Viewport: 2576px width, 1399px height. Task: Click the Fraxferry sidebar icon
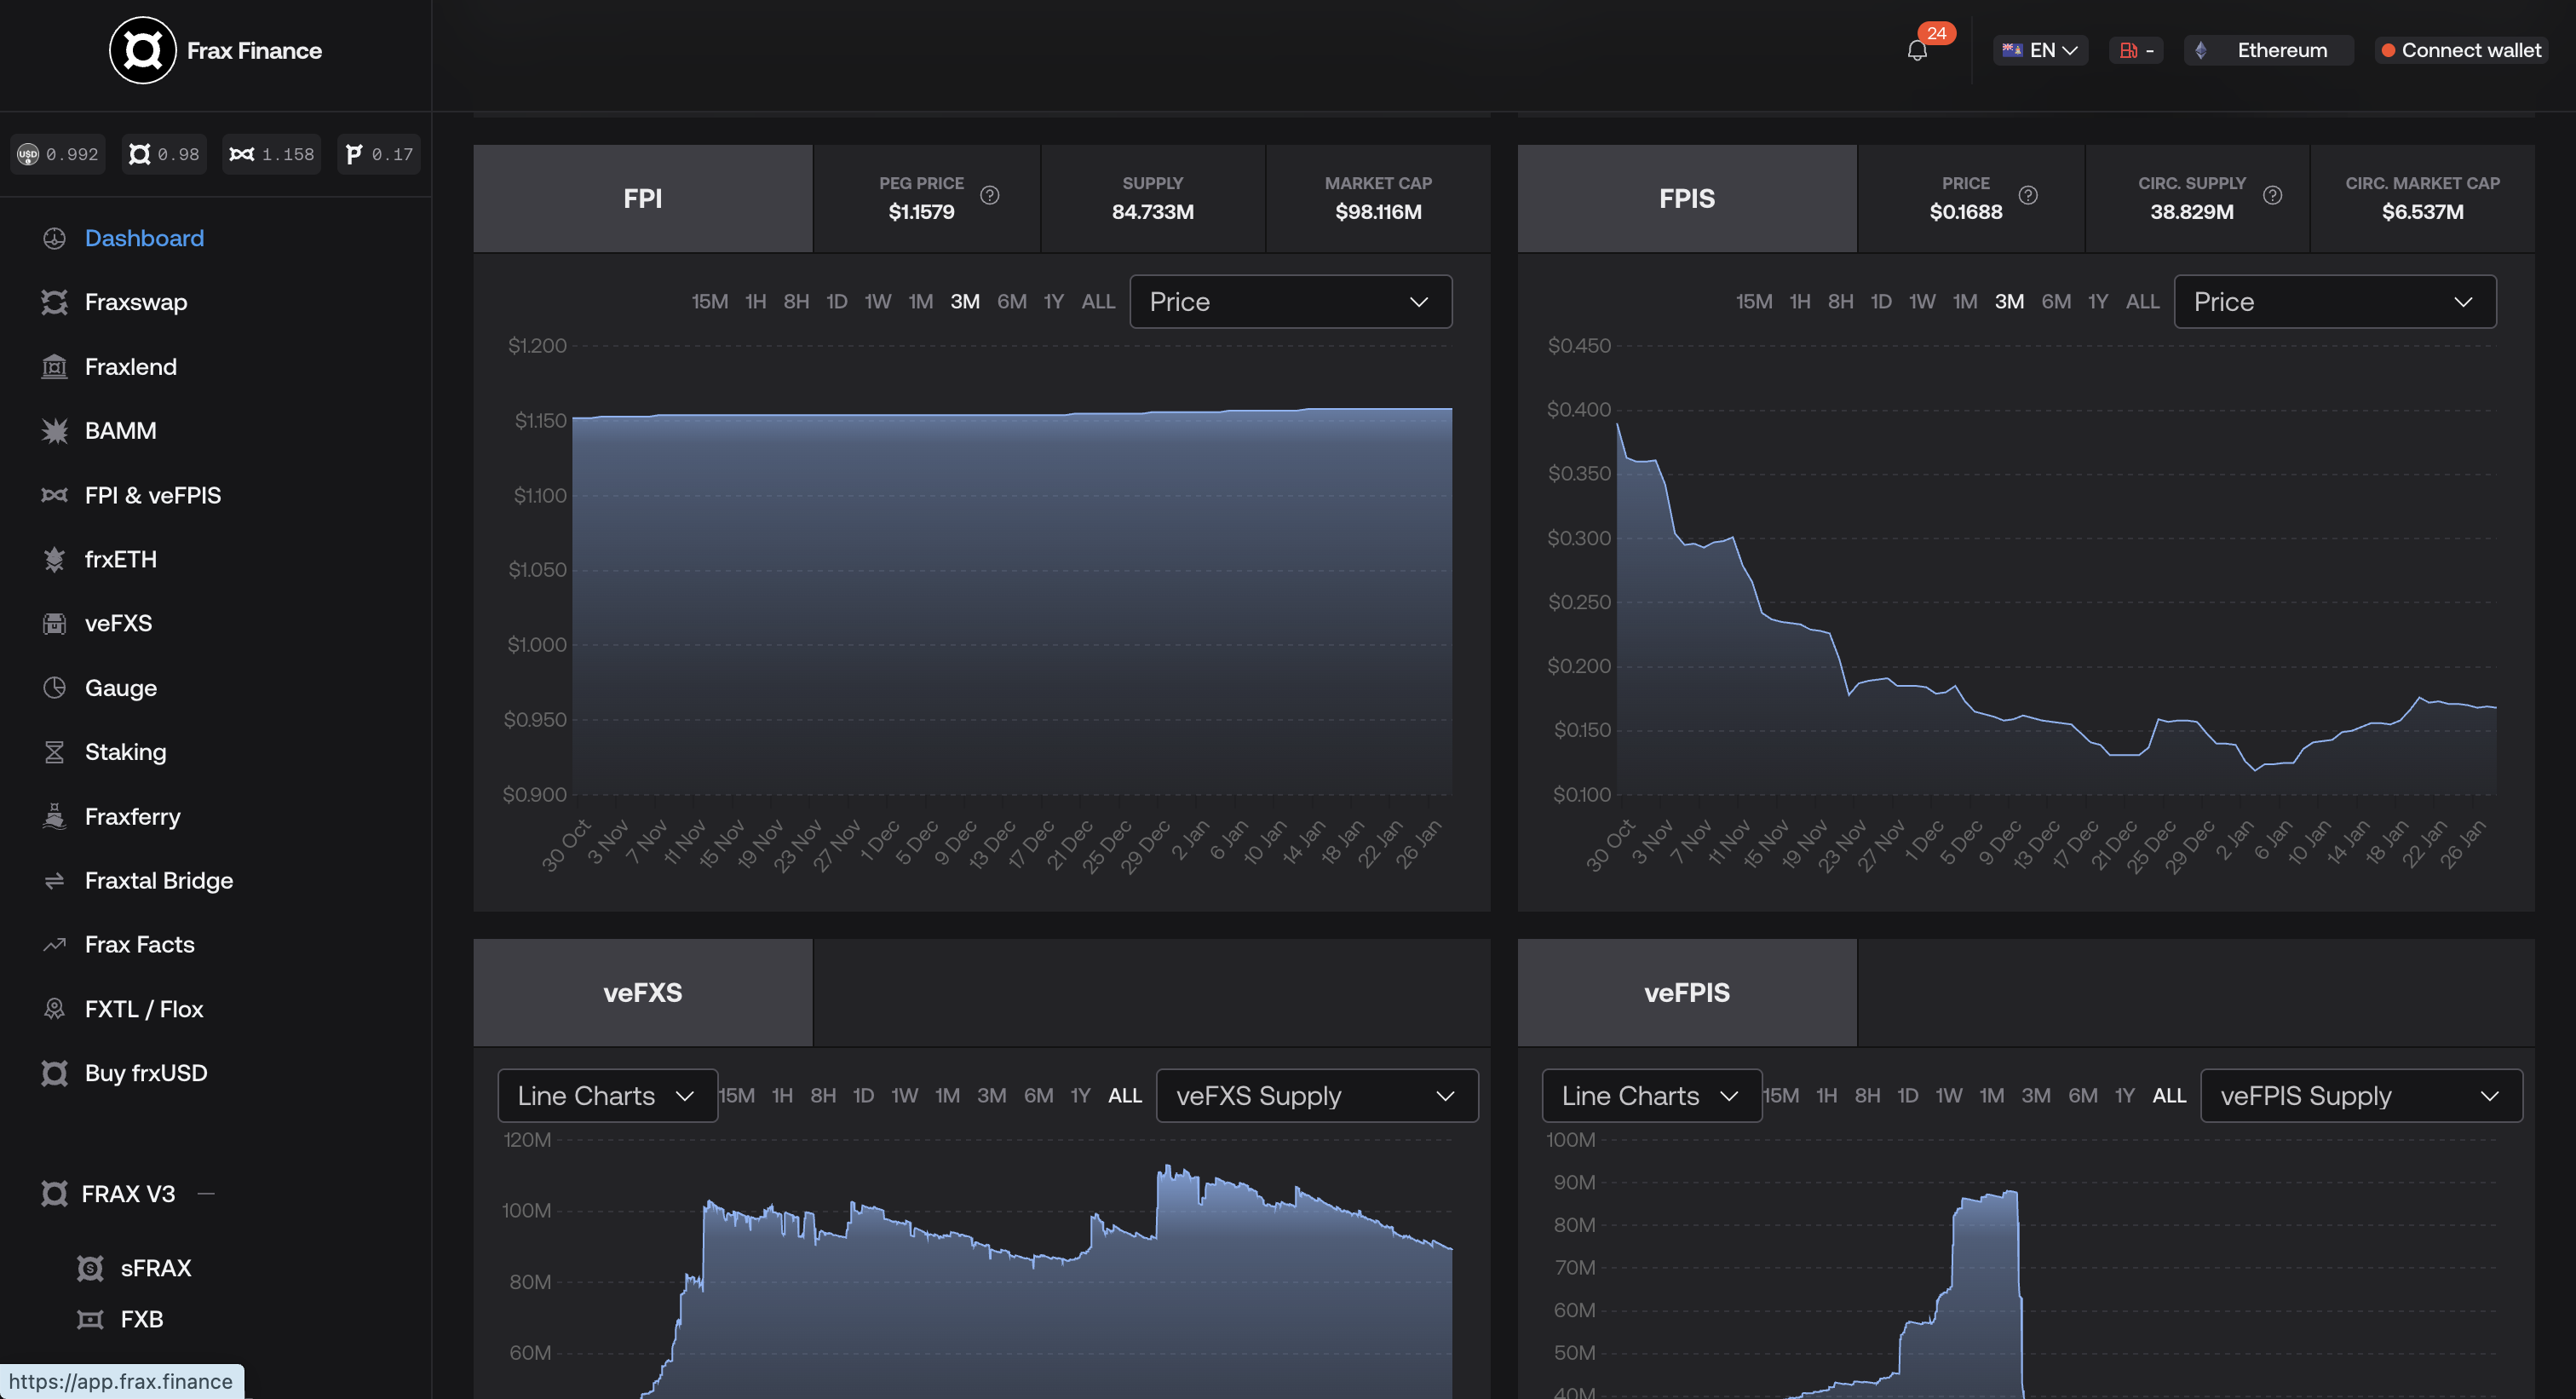pos(54,816)
